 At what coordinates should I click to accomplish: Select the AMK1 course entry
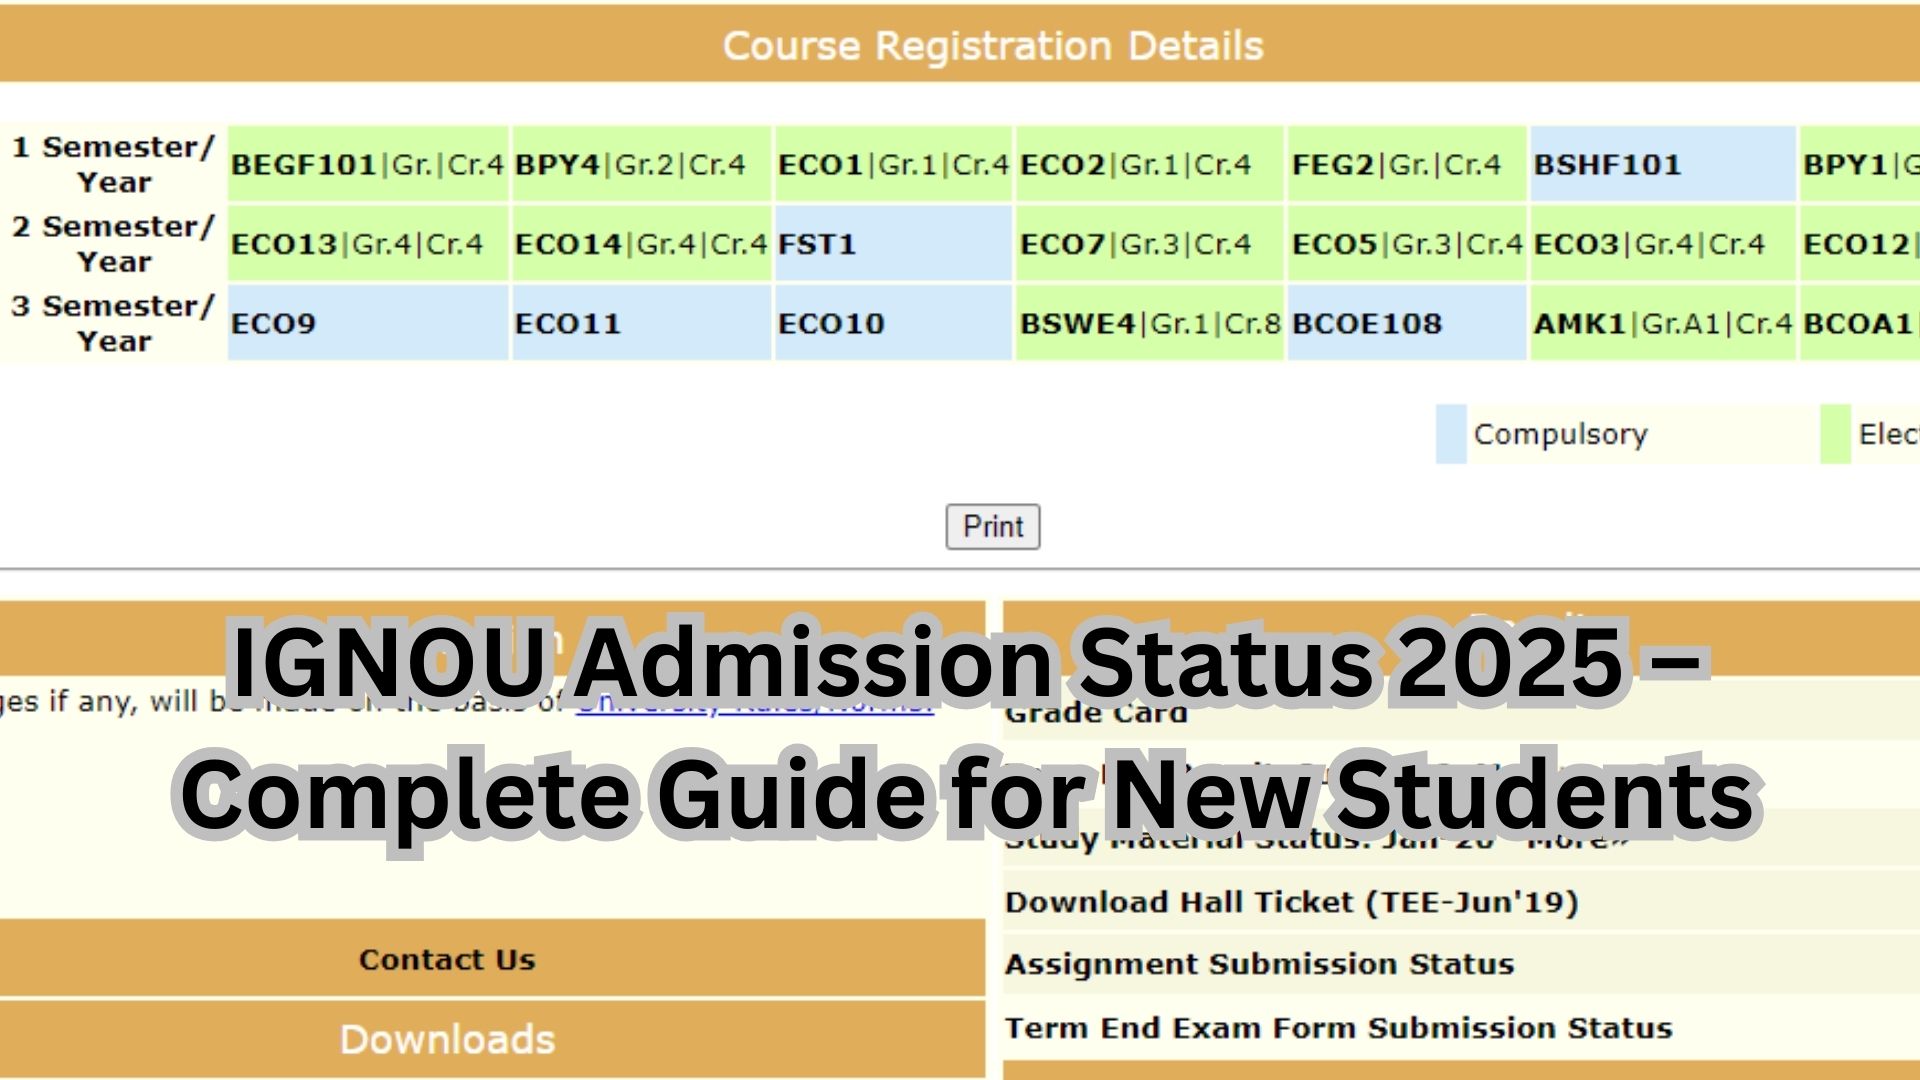point(1662,323)
